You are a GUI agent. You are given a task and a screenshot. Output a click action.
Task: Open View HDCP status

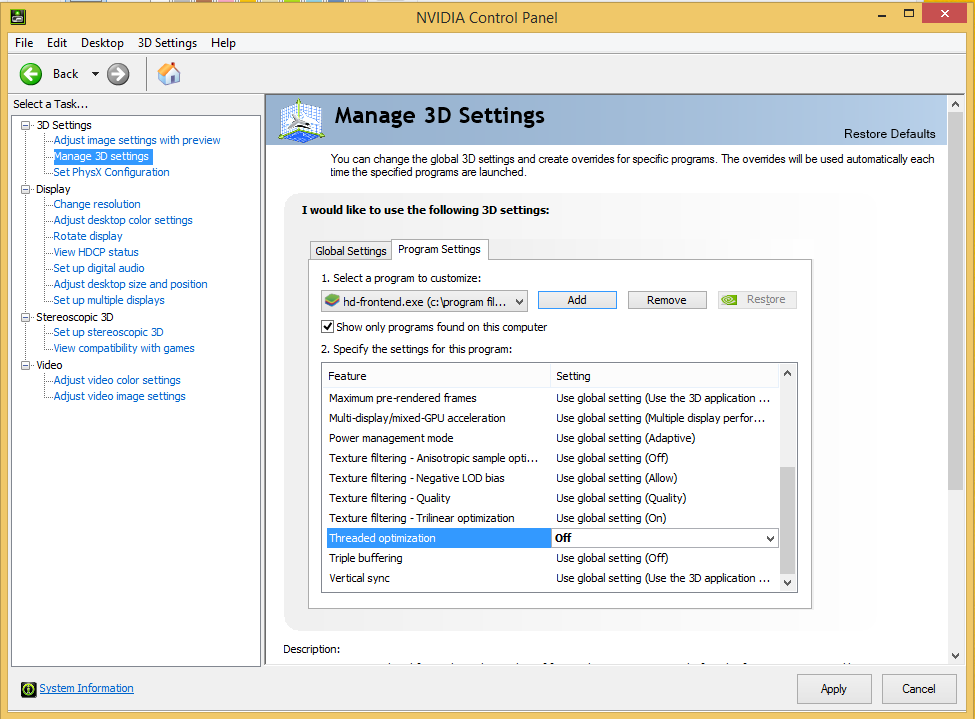click(x=96, y=252)
